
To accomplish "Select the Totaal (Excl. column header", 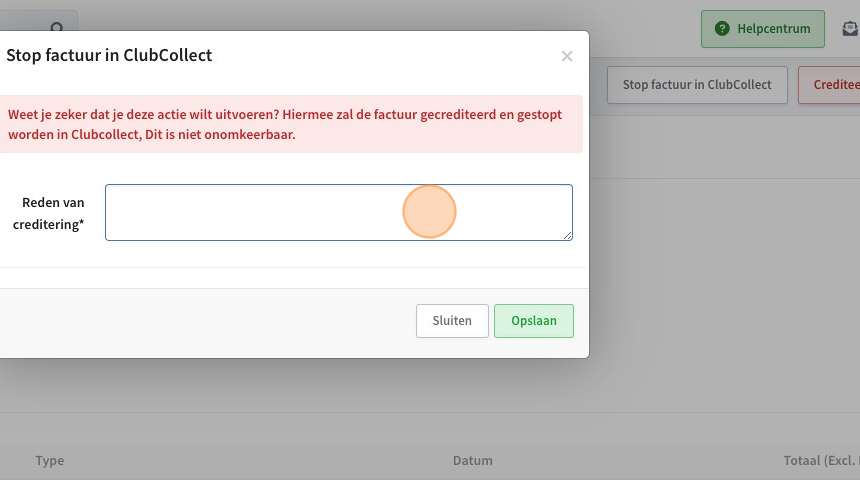I will pos(822,461).
